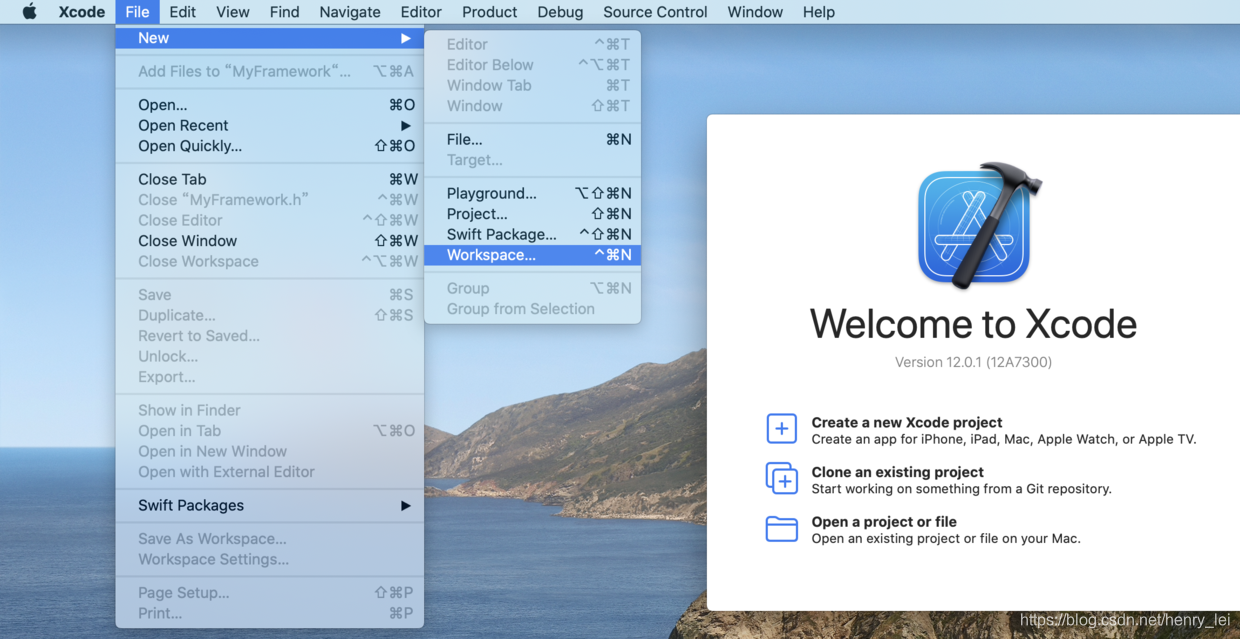Click Window Tab in New submenu

[532, 85]
